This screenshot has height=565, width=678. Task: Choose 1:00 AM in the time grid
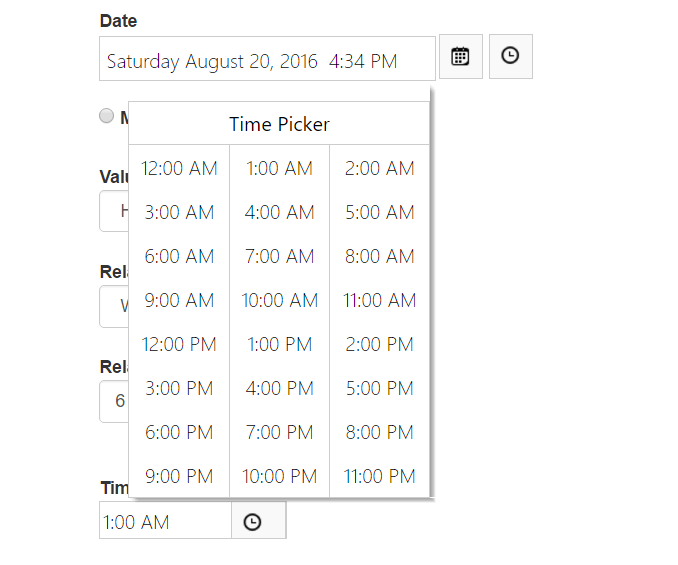(x=280, y=168)
